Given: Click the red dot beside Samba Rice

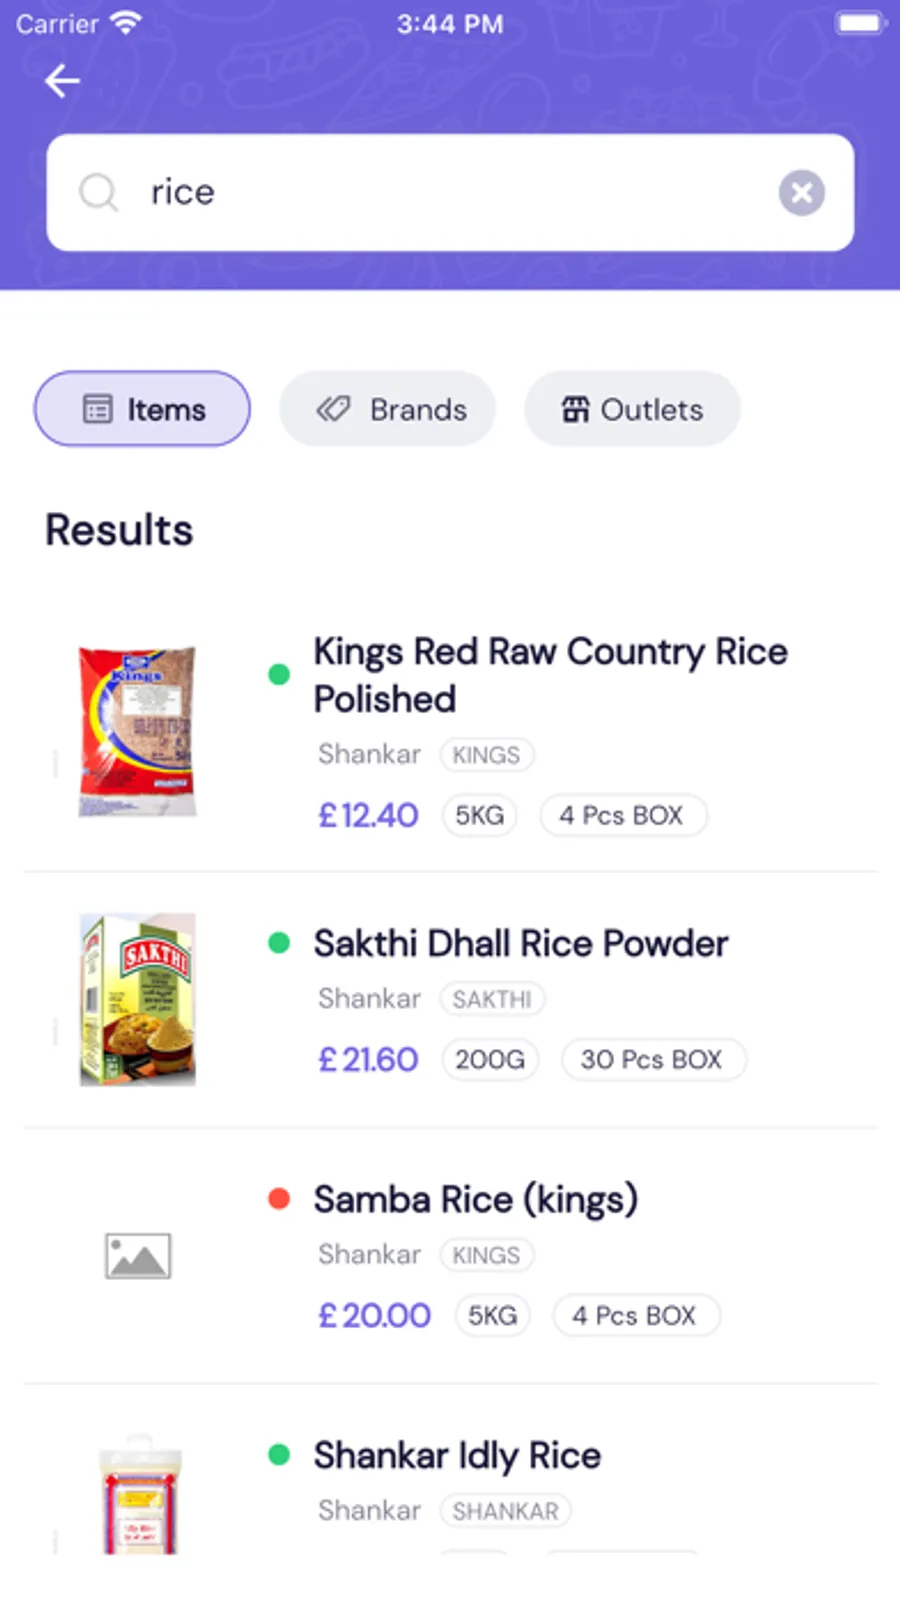Looking at the screenshot, I should [279, 1199].
